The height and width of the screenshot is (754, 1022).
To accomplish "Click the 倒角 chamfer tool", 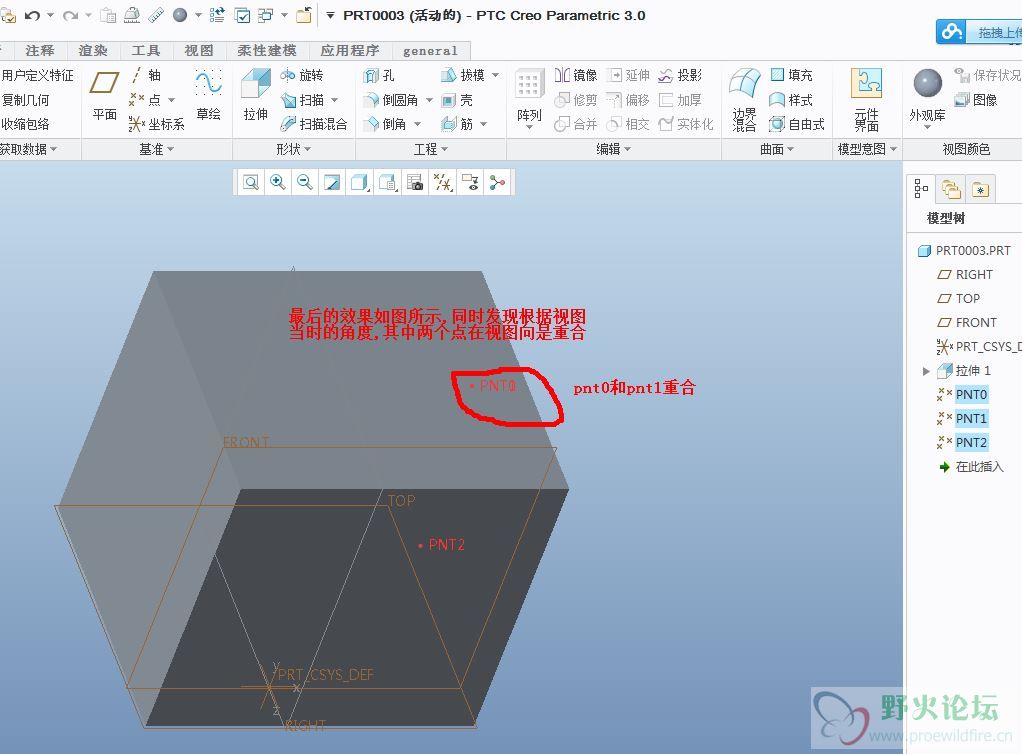I will (x=385, y=124).
